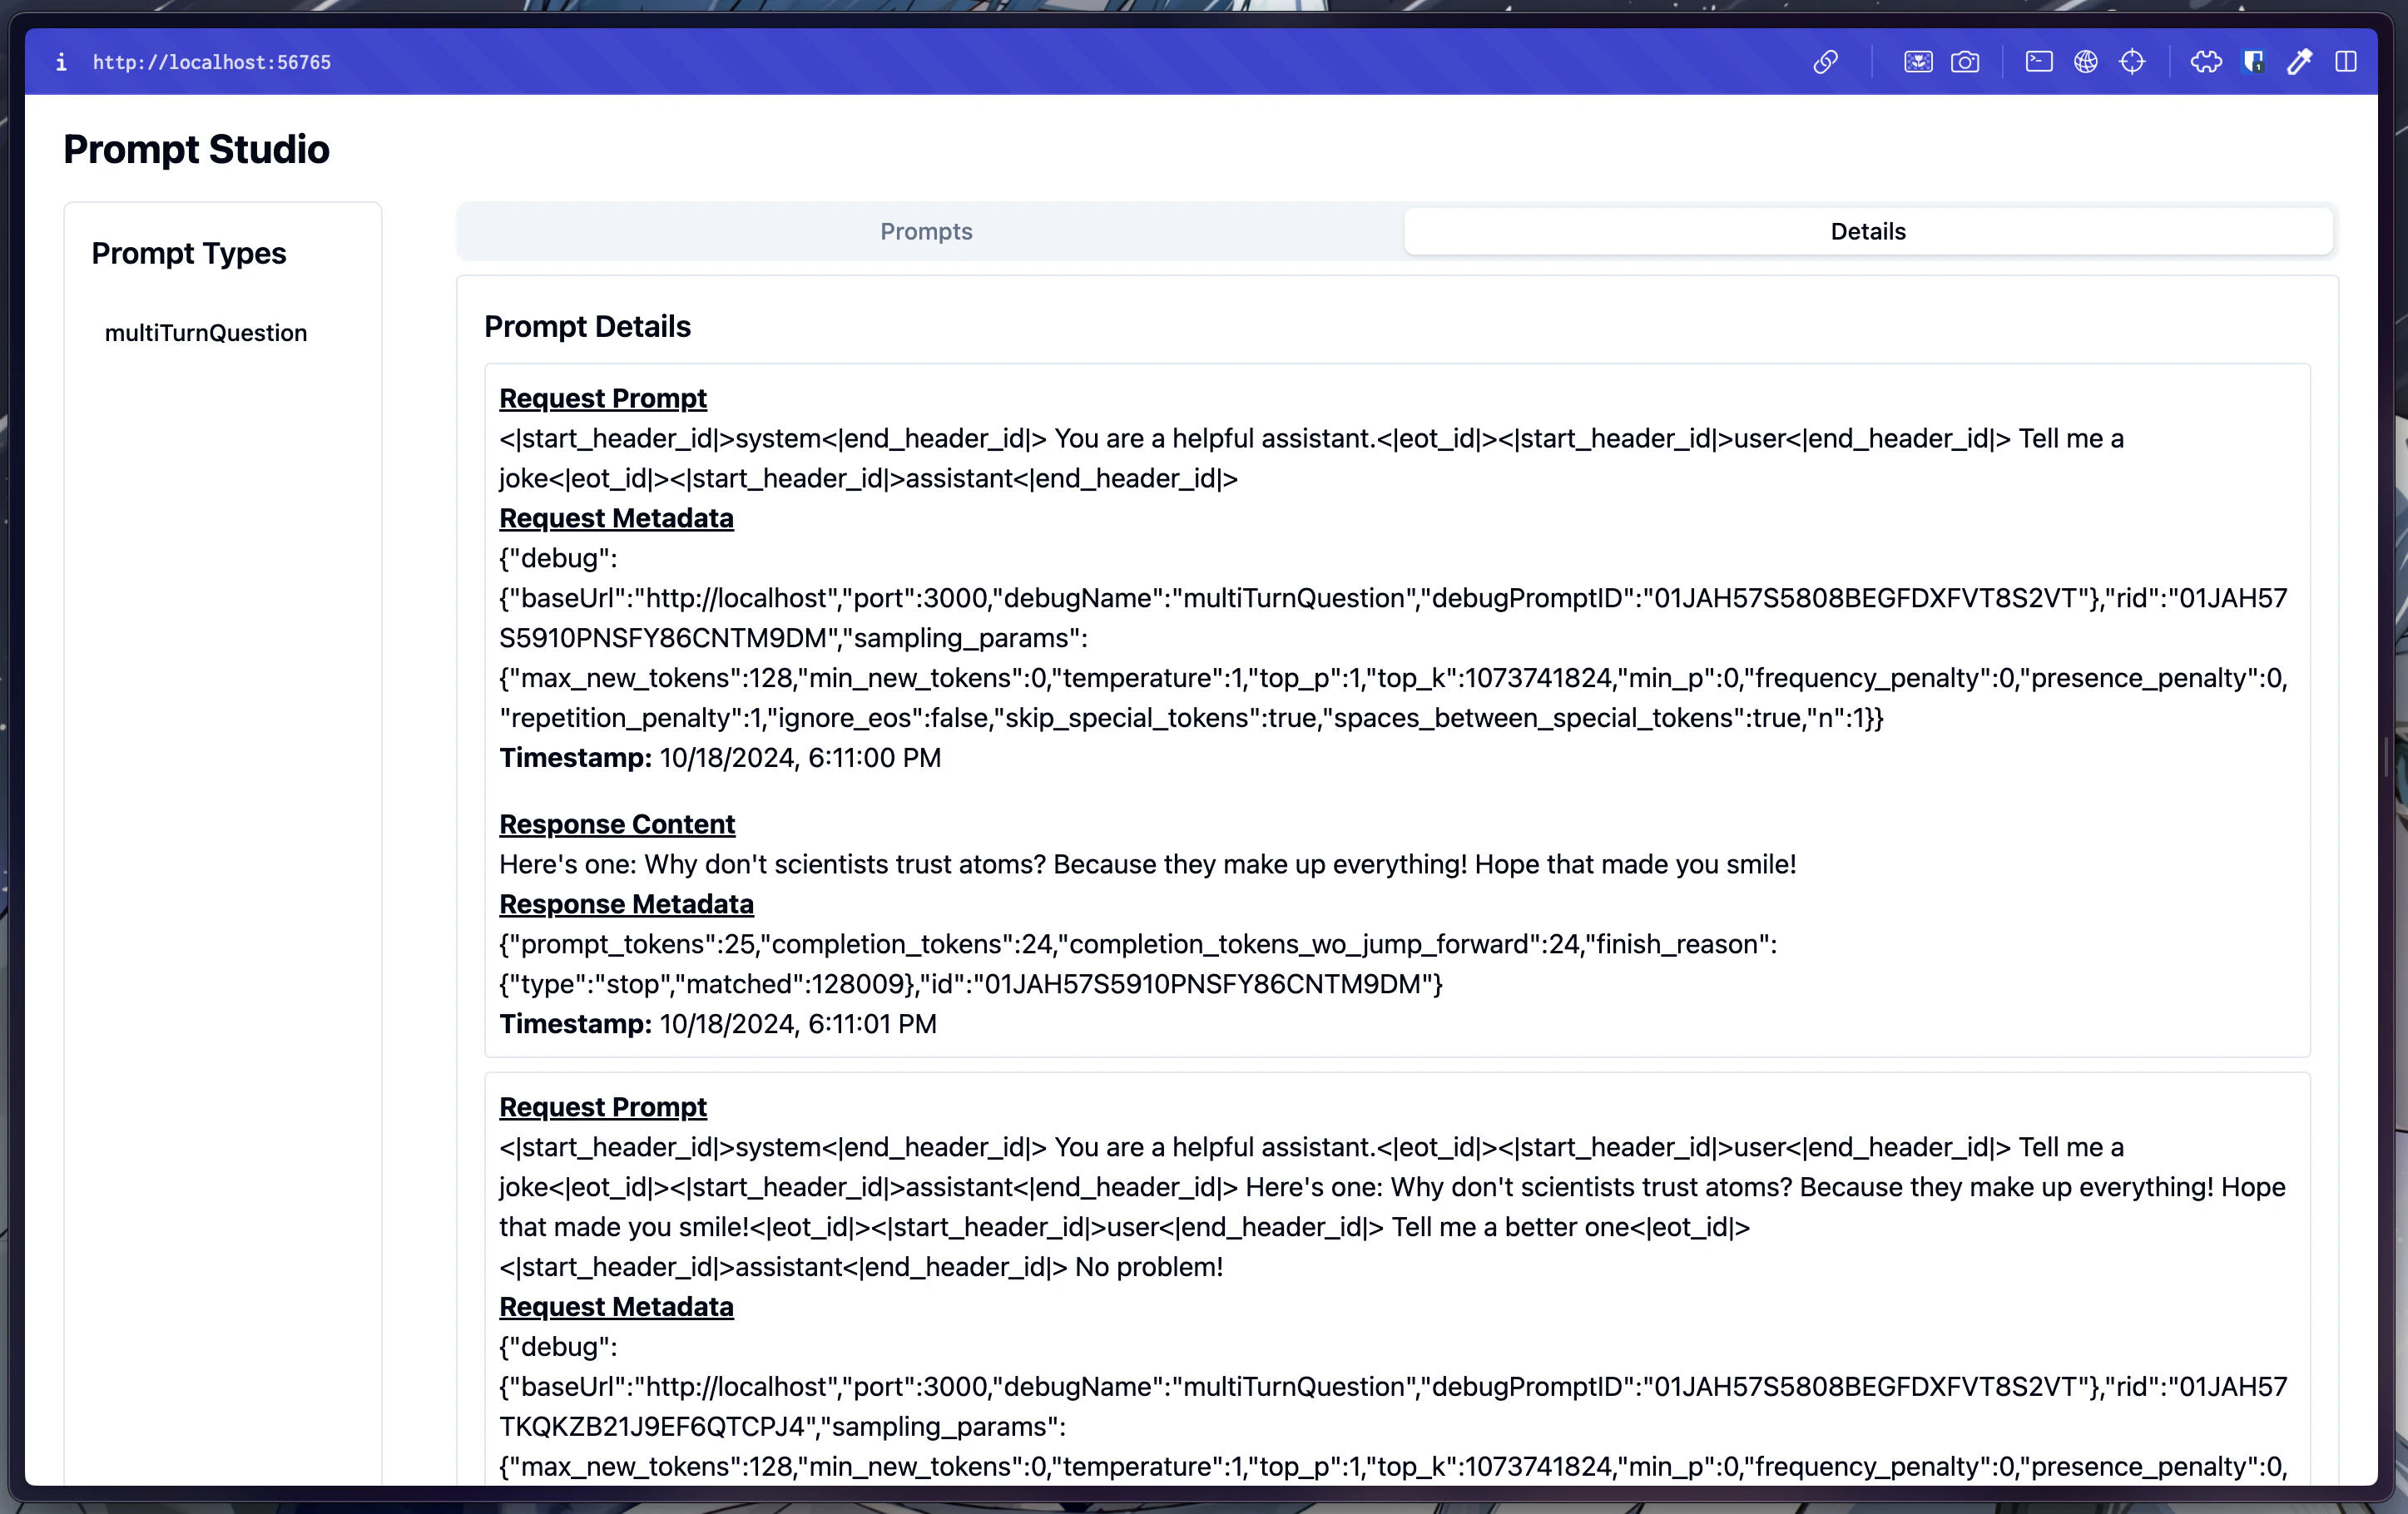Click second entry's Request Metadata heading
This screenshot has width=2408, height=1514.
point(616,1307)
